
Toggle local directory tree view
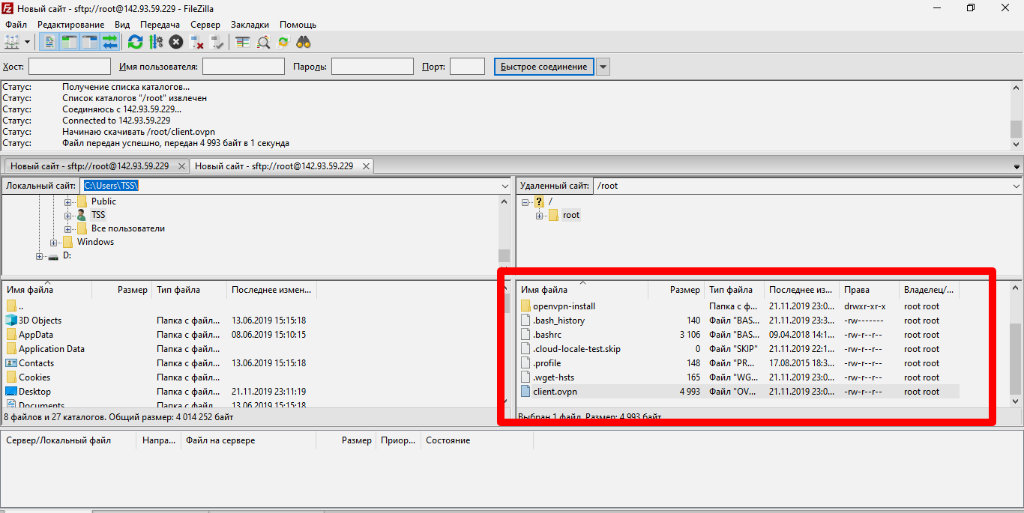[x=69, y=42]
